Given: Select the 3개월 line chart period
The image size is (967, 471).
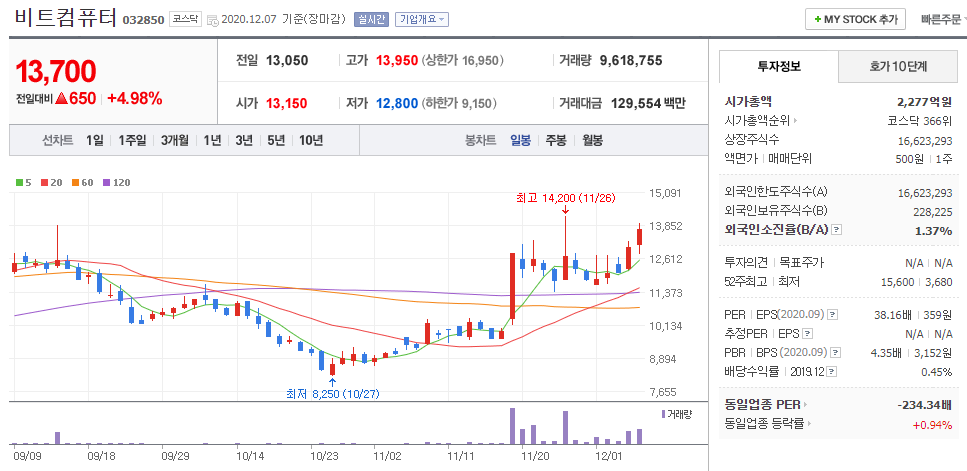Looking at the screenshot, I should (x=175, y=141).
